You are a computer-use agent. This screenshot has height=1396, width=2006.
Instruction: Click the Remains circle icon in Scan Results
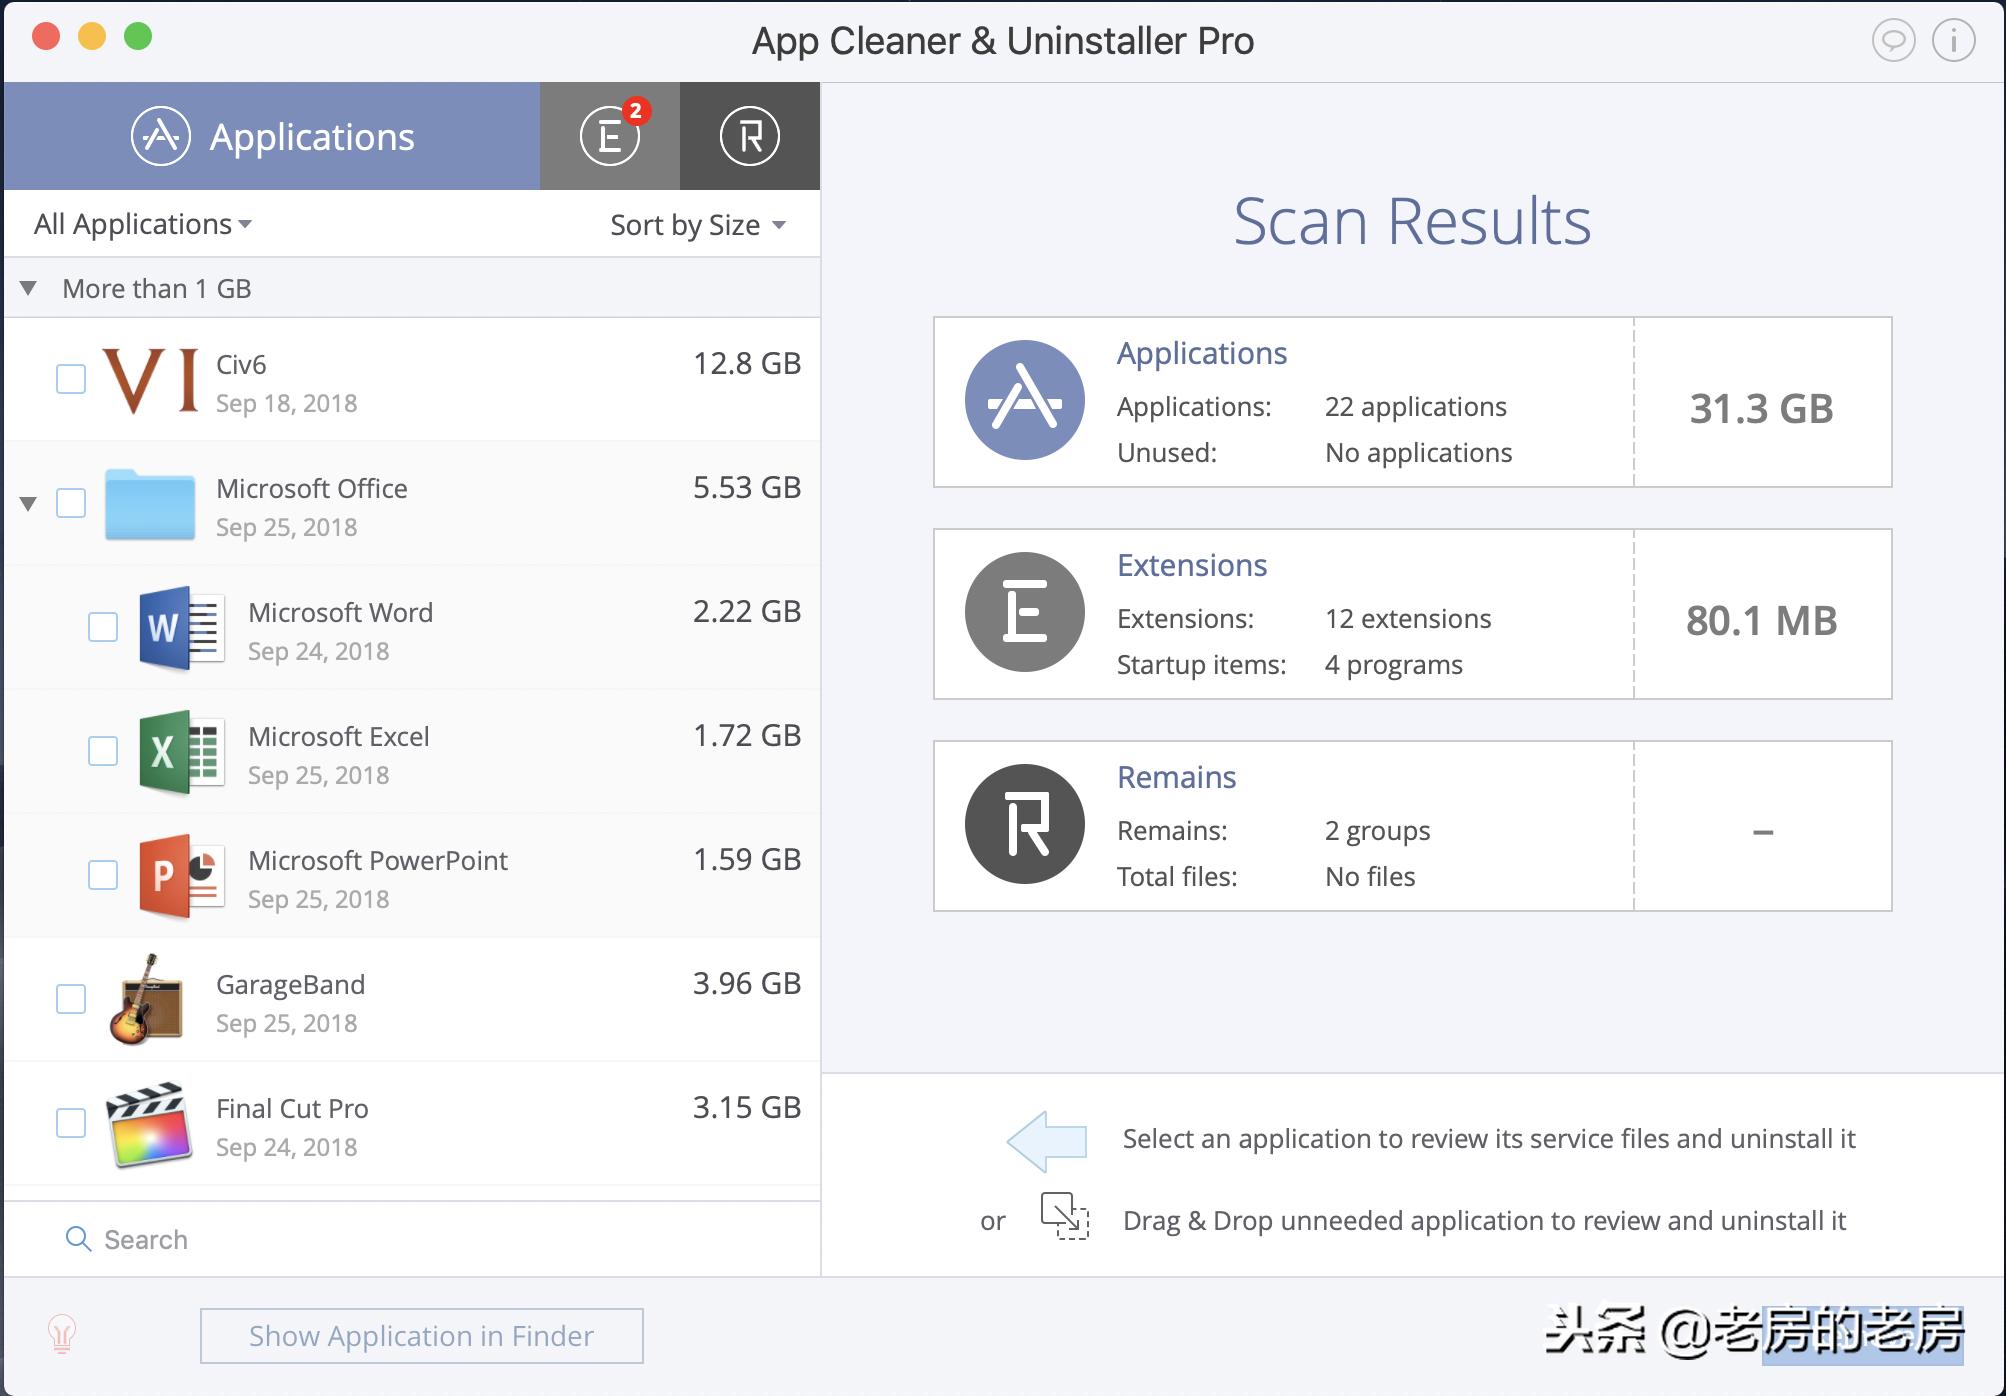[x=1024, y=824]
